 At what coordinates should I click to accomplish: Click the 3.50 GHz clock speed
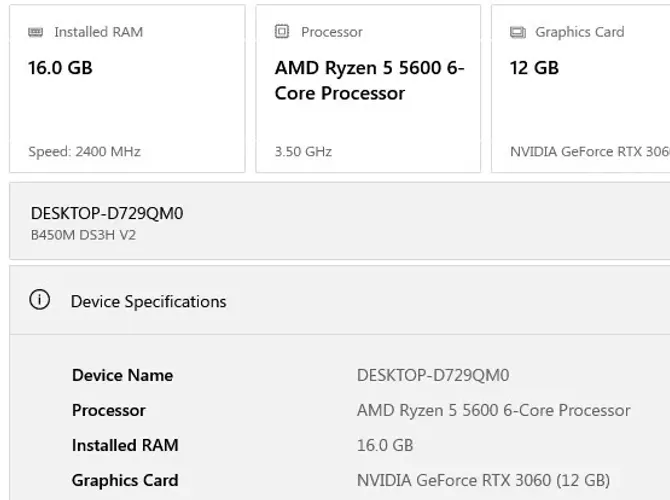pyautogui.click(x=303, y=152)
